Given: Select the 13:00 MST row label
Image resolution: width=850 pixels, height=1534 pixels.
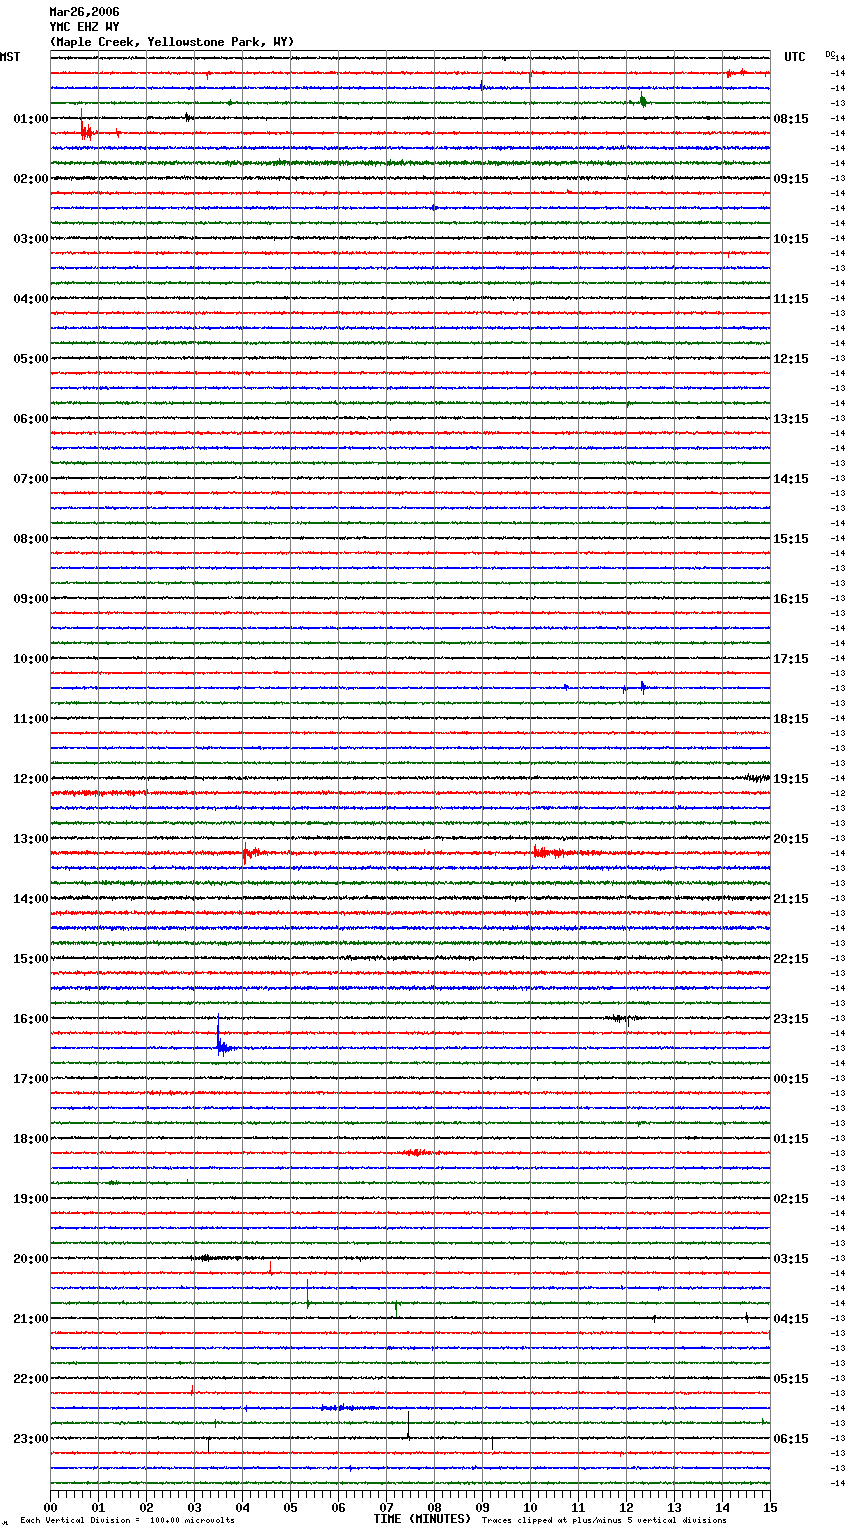Looking at the screenshot, I should coord(30,839).
